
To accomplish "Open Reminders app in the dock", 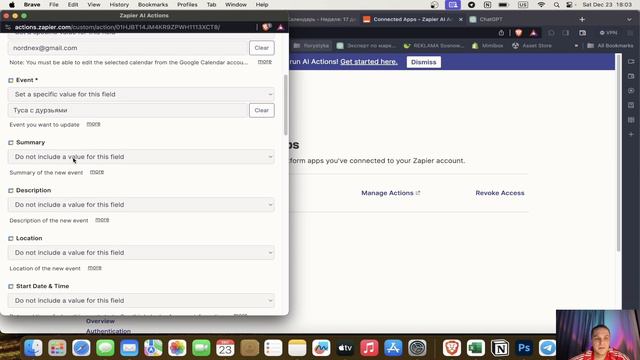I will click(x=273, y=348).
